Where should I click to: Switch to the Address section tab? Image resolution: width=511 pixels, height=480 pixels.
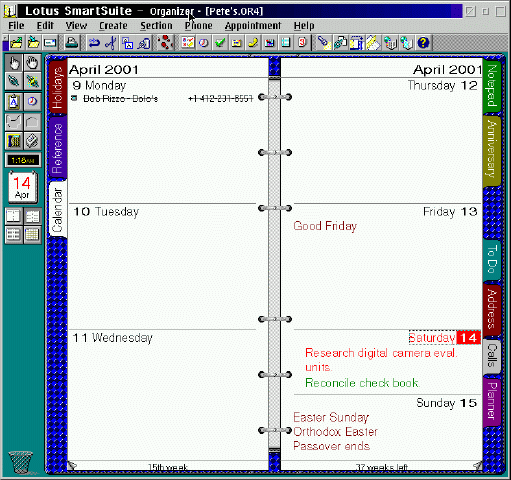pos(492,309)
